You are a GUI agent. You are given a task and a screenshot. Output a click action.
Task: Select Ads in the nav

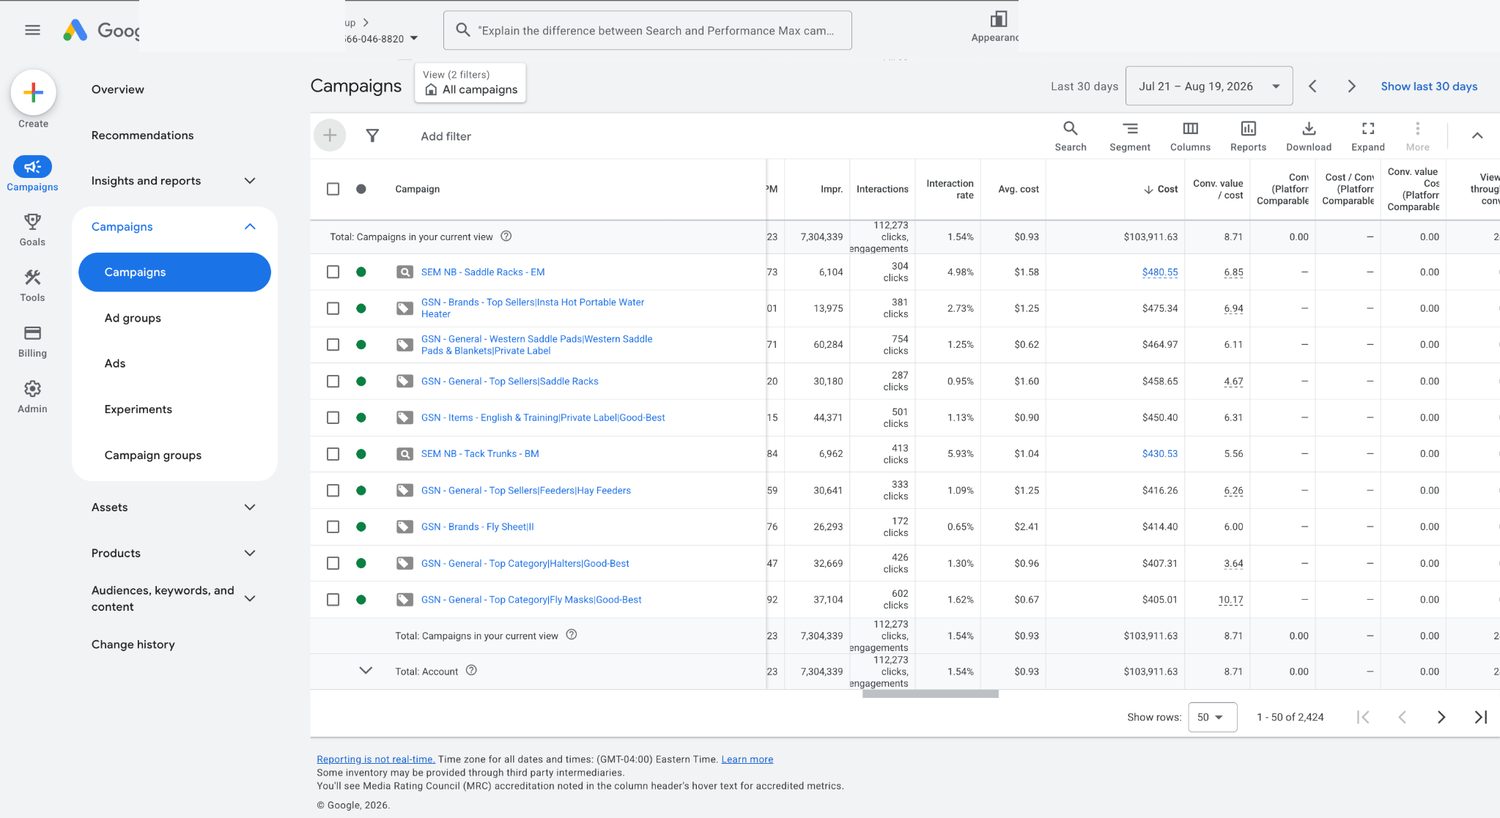tap(115, 363)
